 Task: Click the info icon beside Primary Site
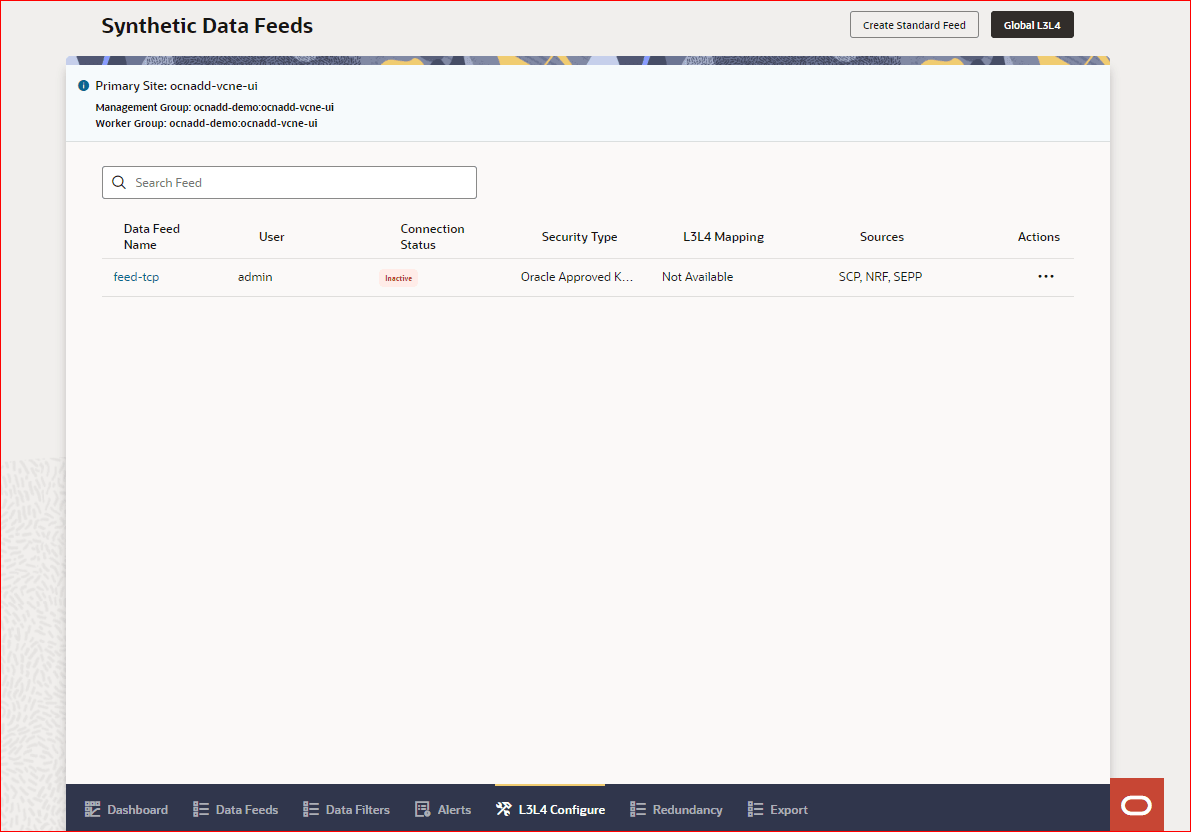[x=83, y=85]
